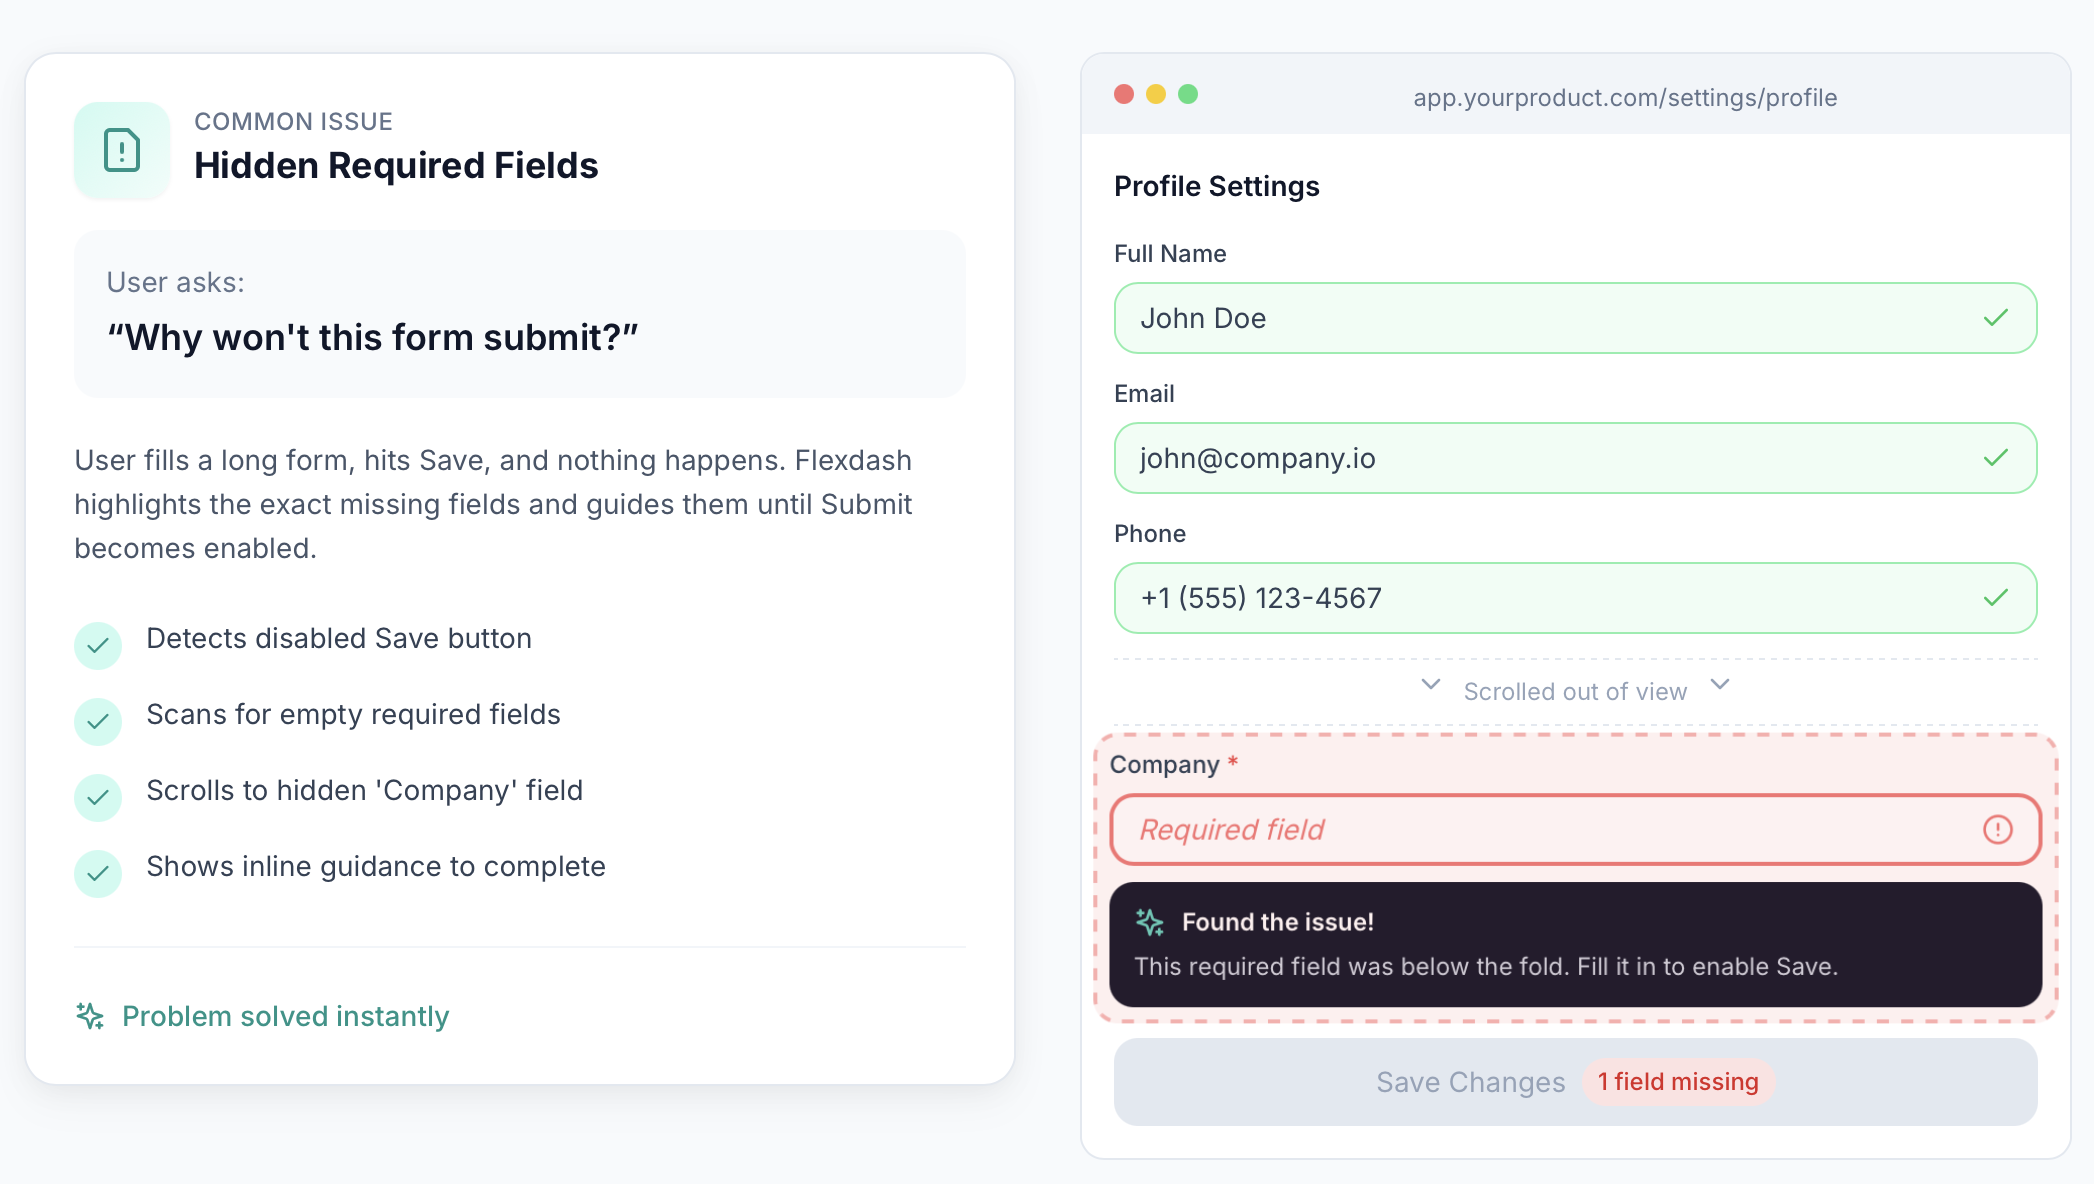
Task: Click the checkmark beside Detects disabled Save button
Action: (x=98, y=645)
